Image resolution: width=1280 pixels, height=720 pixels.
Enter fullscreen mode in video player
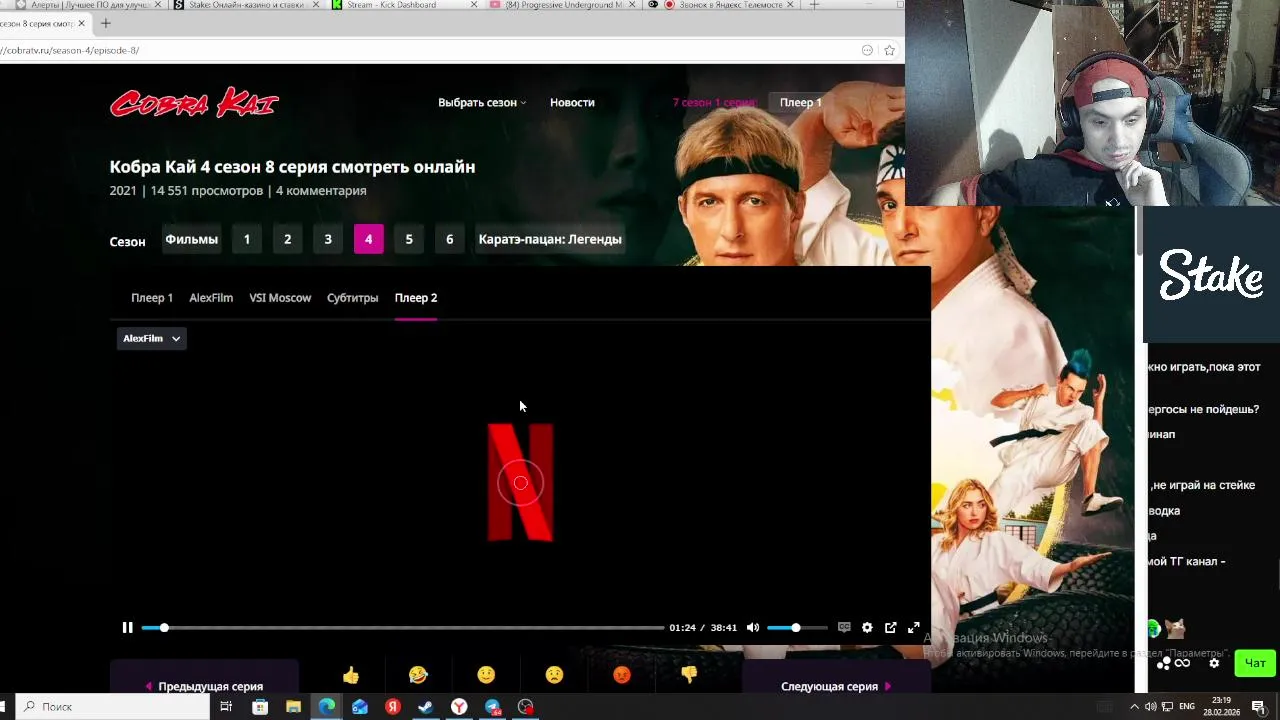(x=913, y=628)
